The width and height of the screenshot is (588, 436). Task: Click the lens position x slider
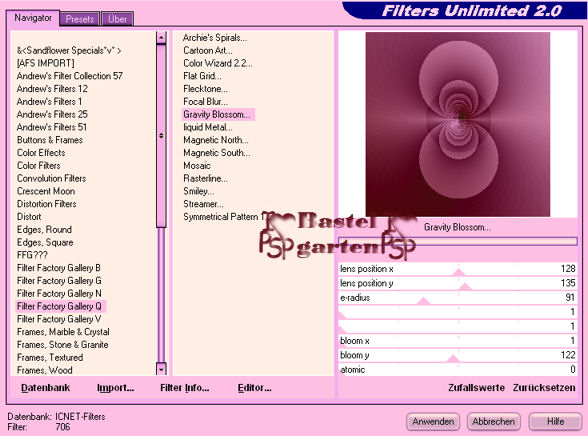pos(458,269)
